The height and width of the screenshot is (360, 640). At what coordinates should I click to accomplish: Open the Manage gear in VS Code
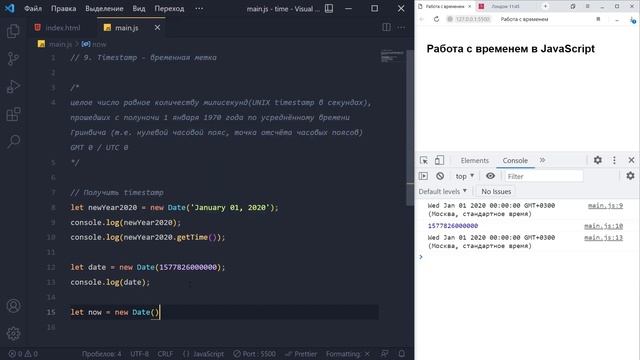(13, 333)
